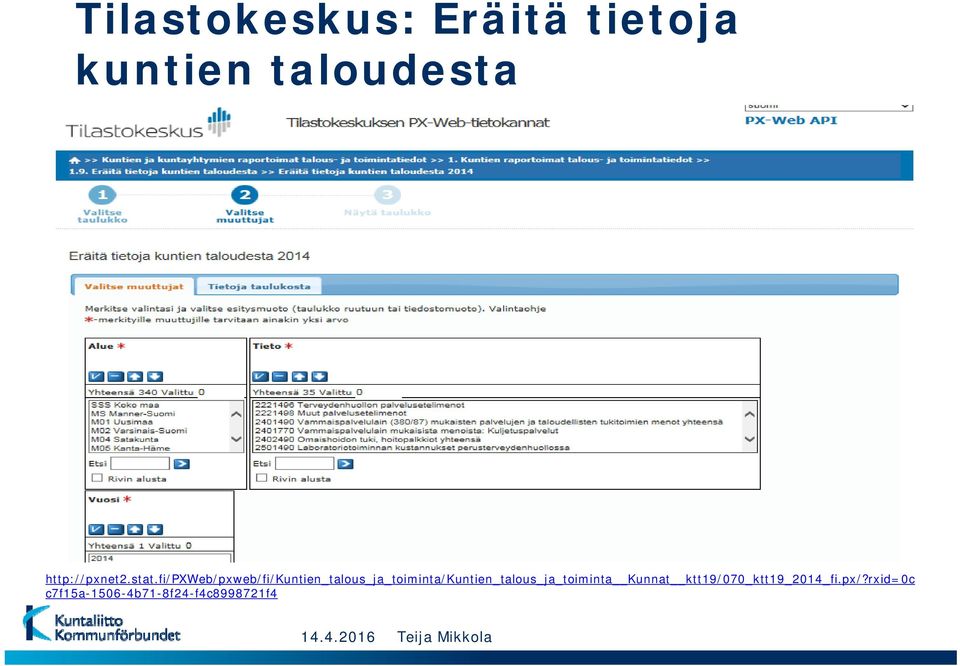Select 2014 in the Vuosi list

160,558
